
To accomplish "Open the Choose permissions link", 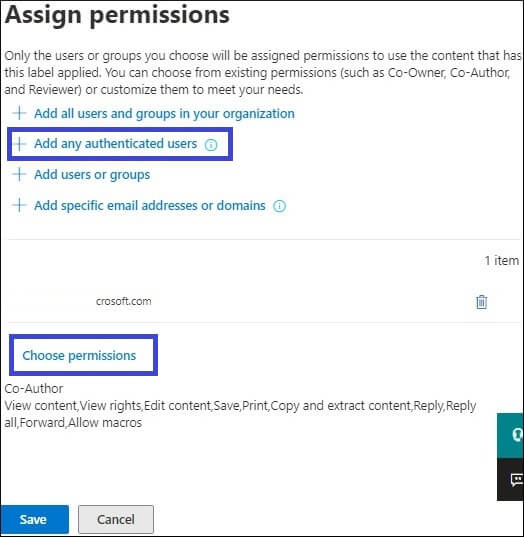I will point(79,355).
